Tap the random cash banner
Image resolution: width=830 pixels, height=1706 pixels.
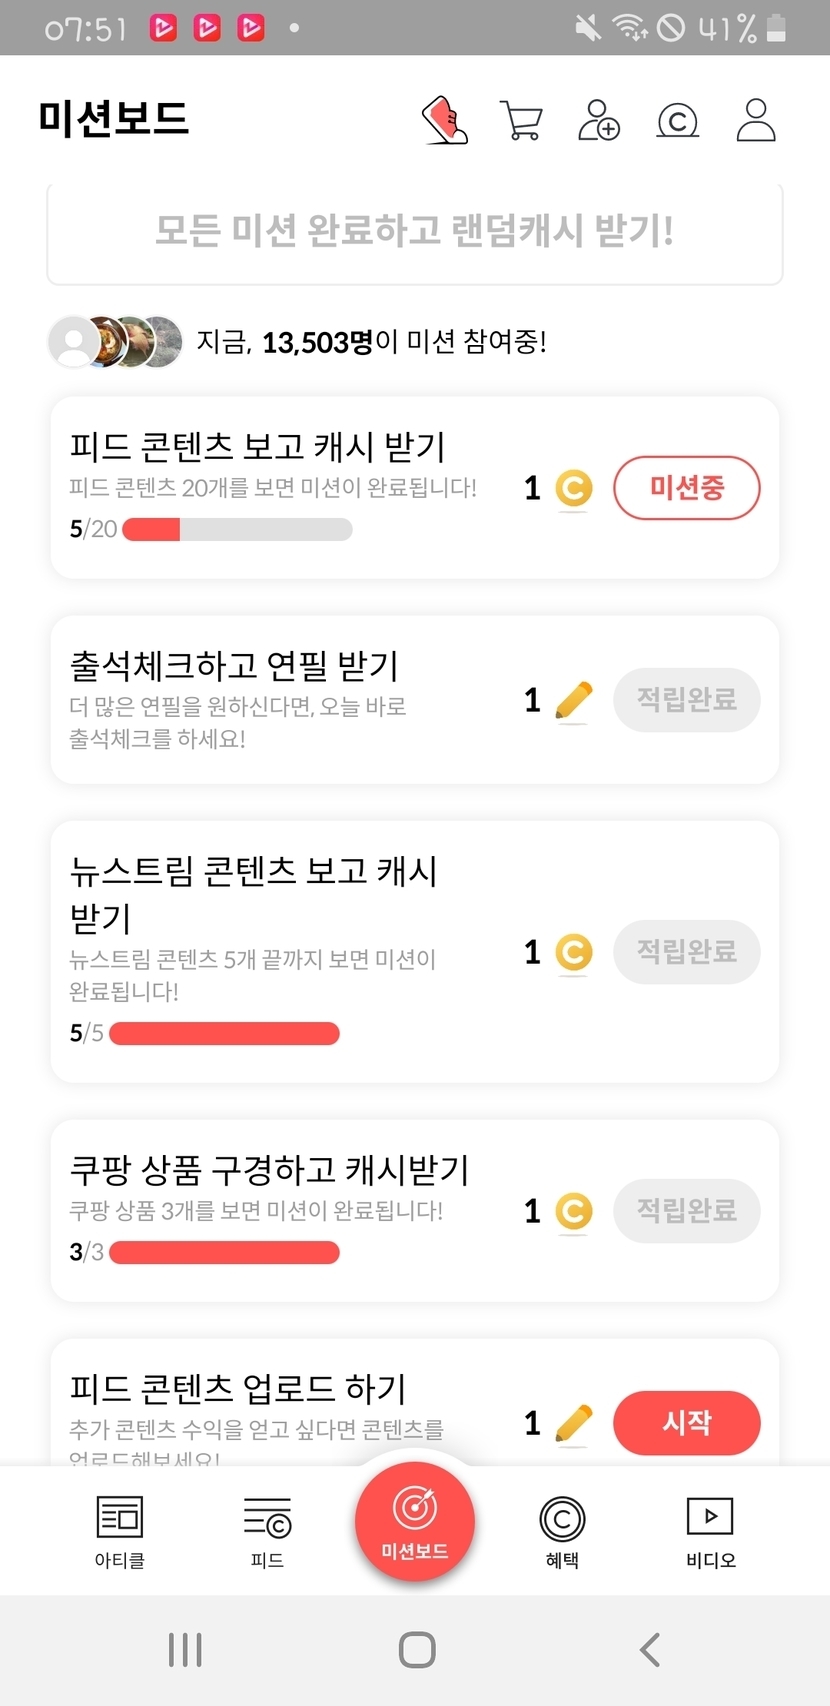pos(415,232)
